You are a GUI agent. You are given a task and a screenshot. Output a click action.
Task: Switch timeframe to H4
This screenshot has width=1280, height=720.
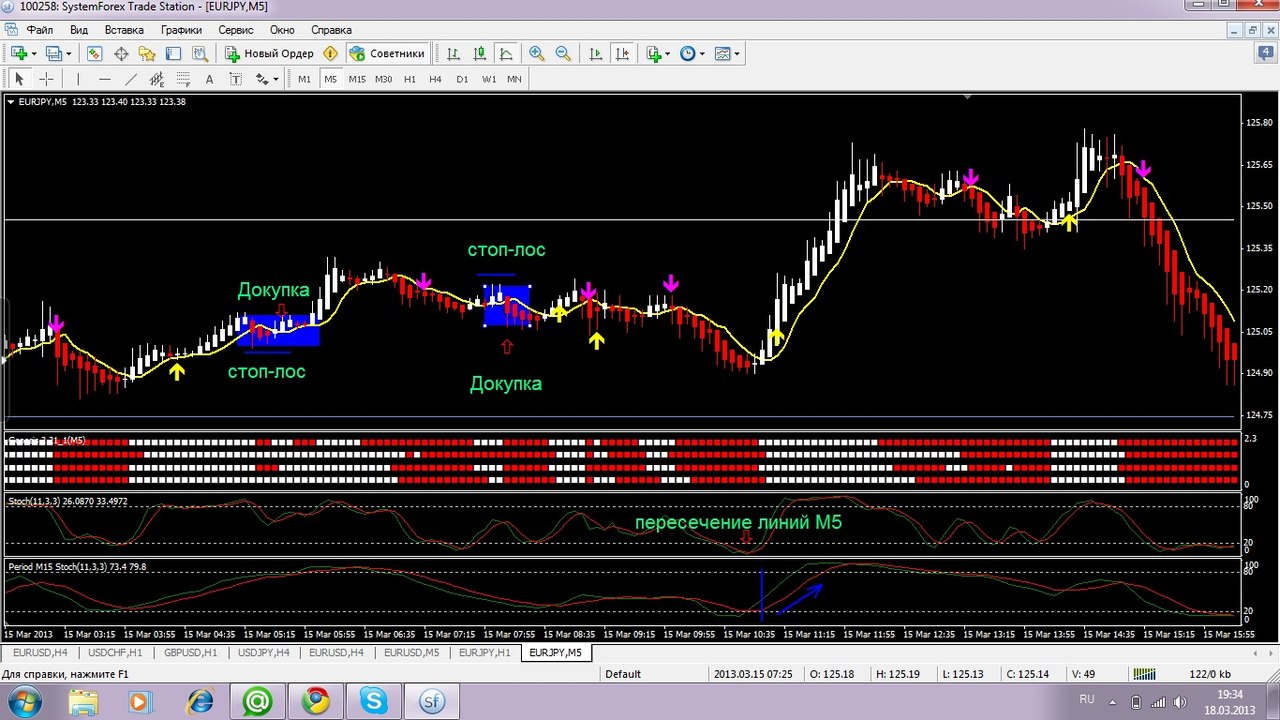436,79
